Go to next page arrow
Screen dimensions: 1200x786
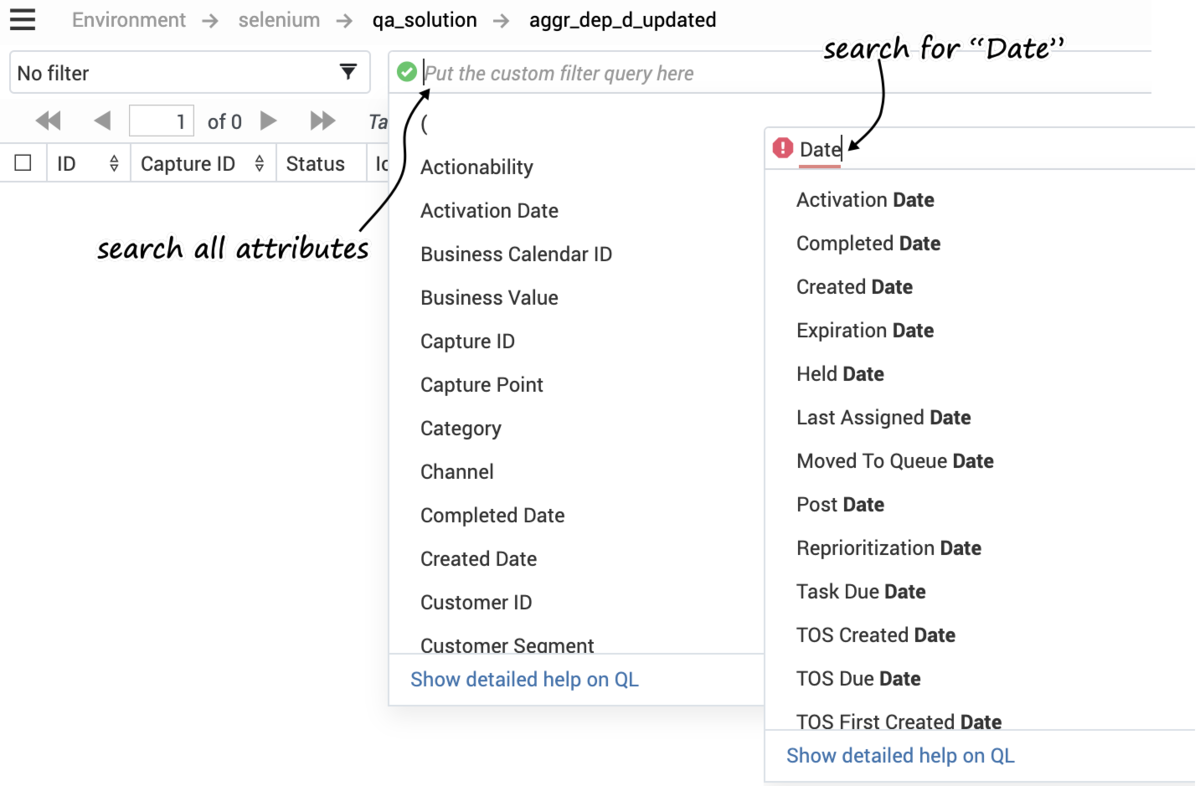click(268, 121)
